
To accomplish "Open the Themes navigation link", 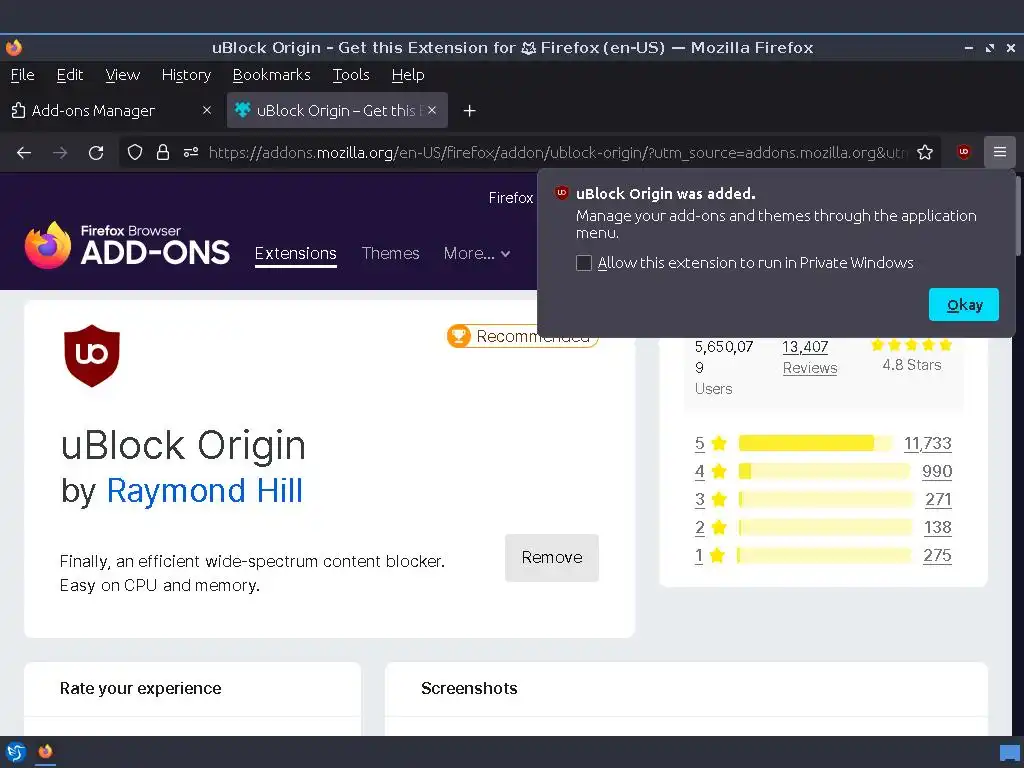I will coord(391,253).
